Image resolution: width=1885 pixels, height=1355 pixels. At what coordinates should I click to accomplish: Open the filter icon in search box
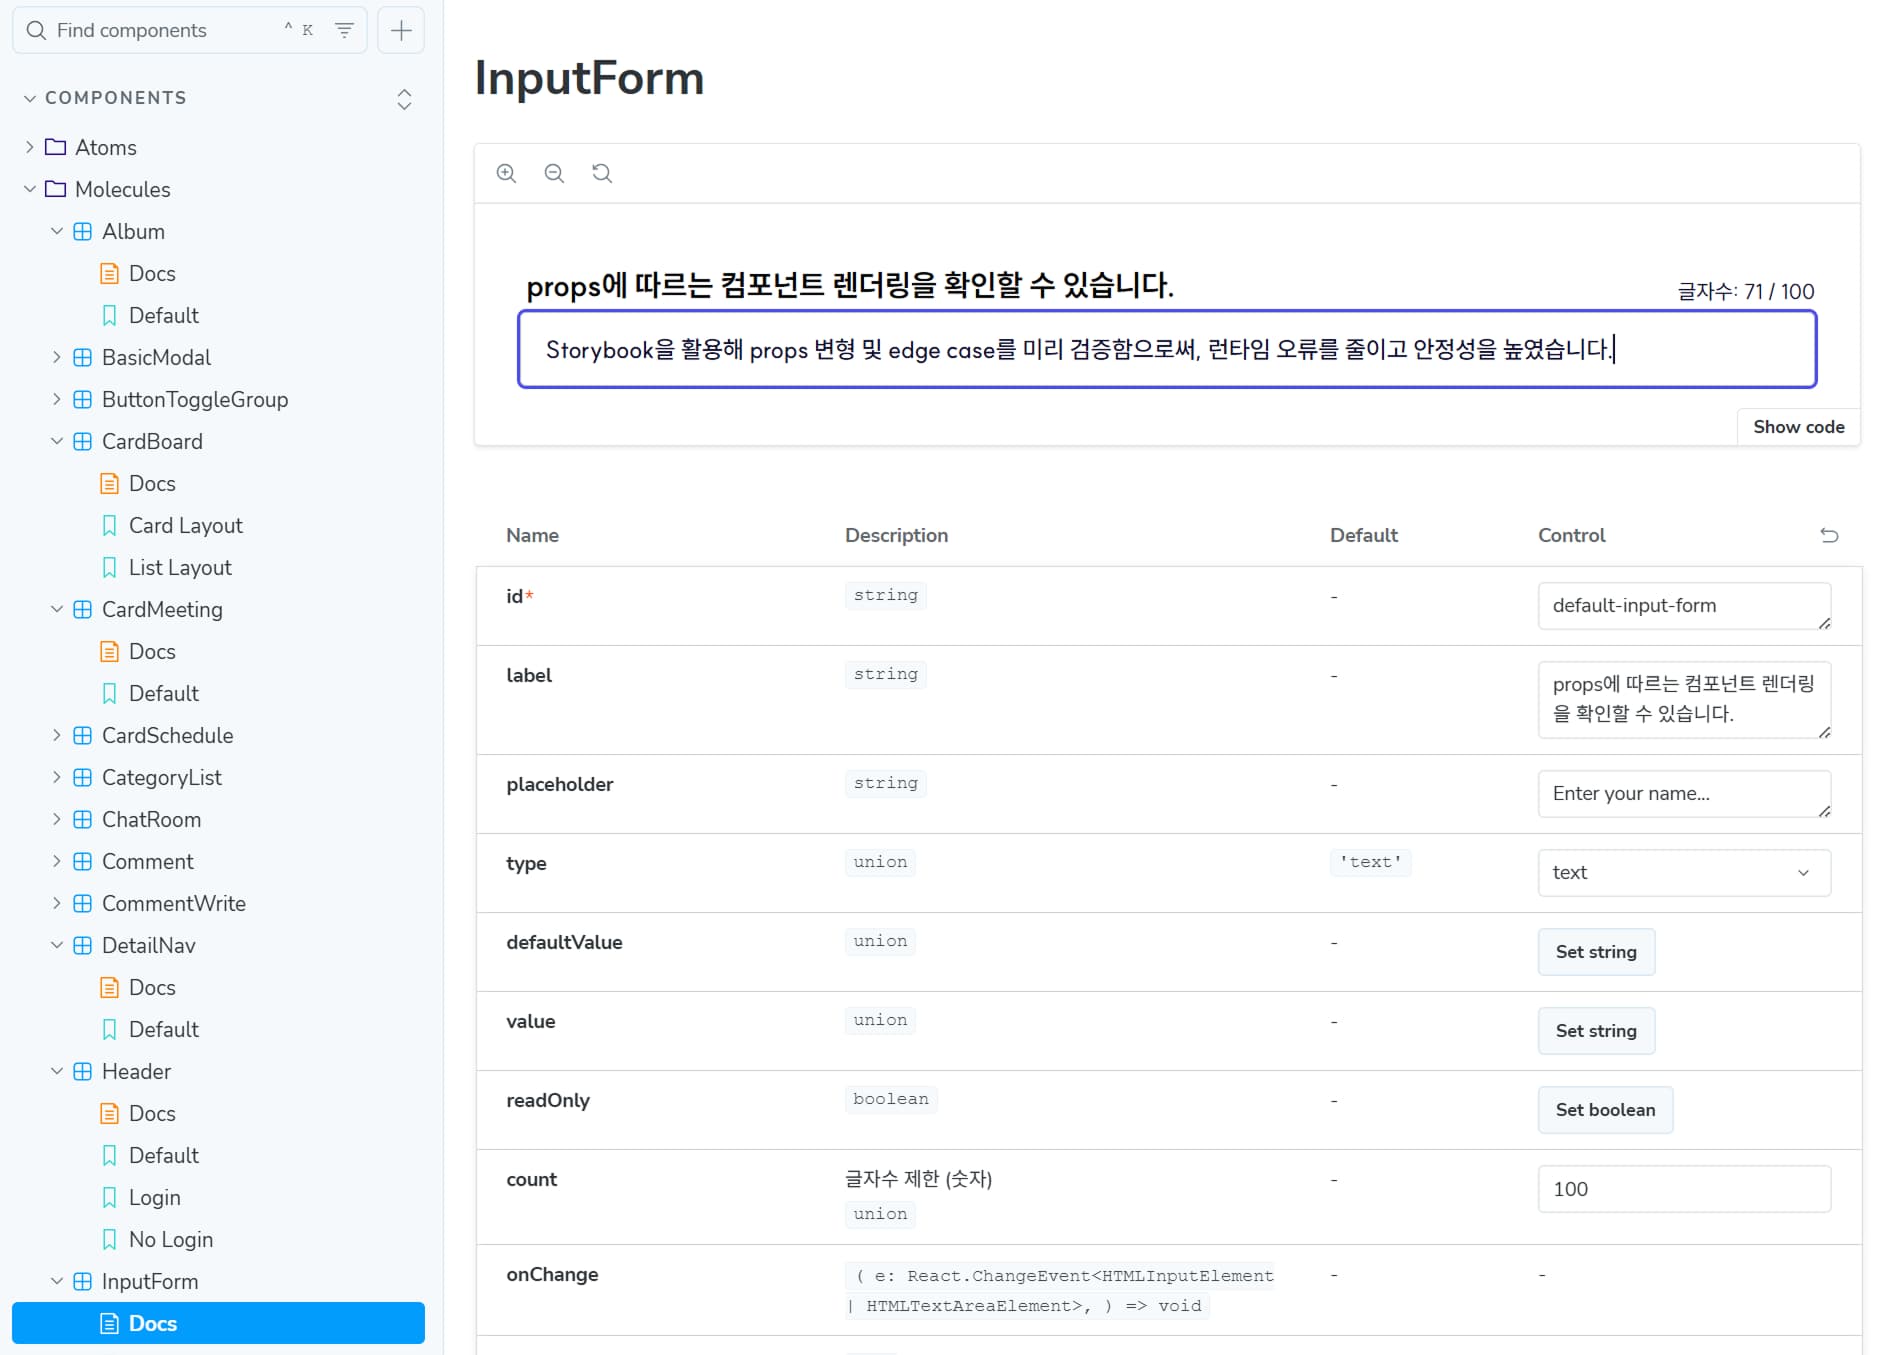(x=344, y=30)
